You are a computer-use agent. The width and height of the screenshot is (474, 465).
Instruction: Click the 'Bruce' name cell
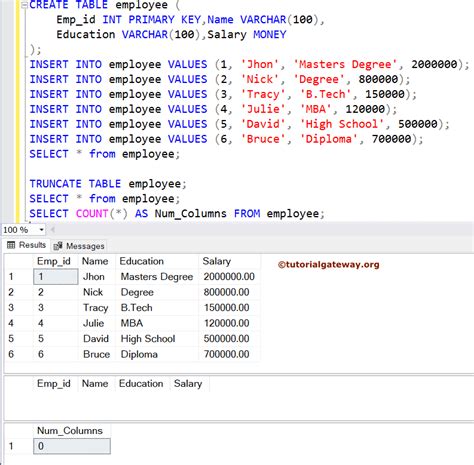97,354
